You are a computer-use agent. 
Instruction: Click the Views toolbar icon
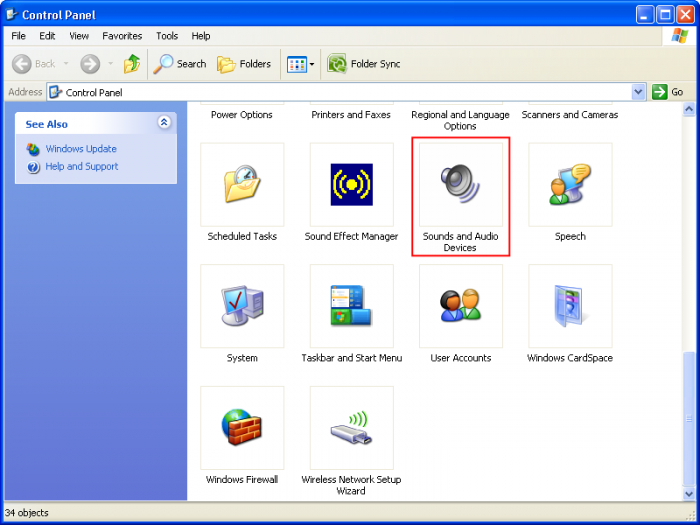pos(296,64)
